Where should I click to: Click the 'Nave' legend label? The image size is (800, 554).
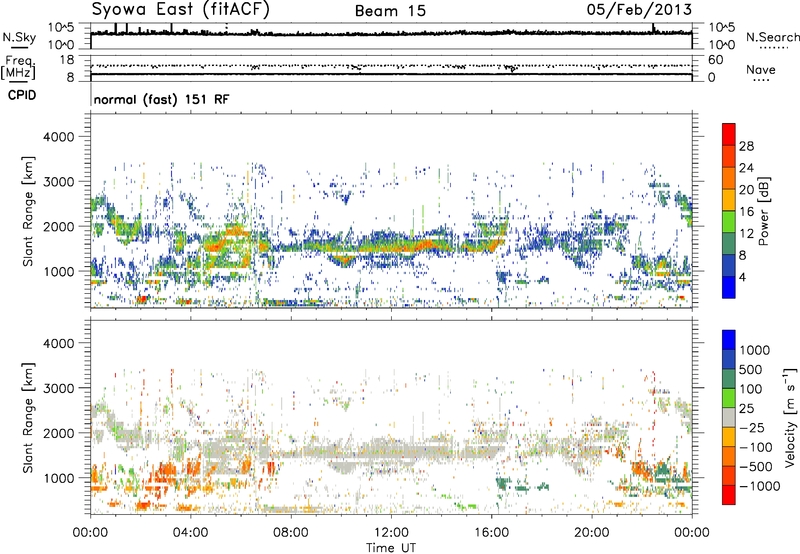[x=761, y=70]
